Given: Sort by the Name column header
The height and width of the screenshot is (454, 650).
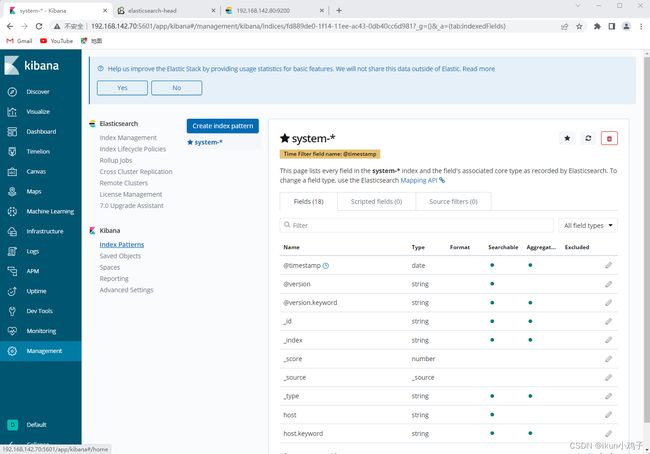Looking at the screenshot, I should 291,247.
